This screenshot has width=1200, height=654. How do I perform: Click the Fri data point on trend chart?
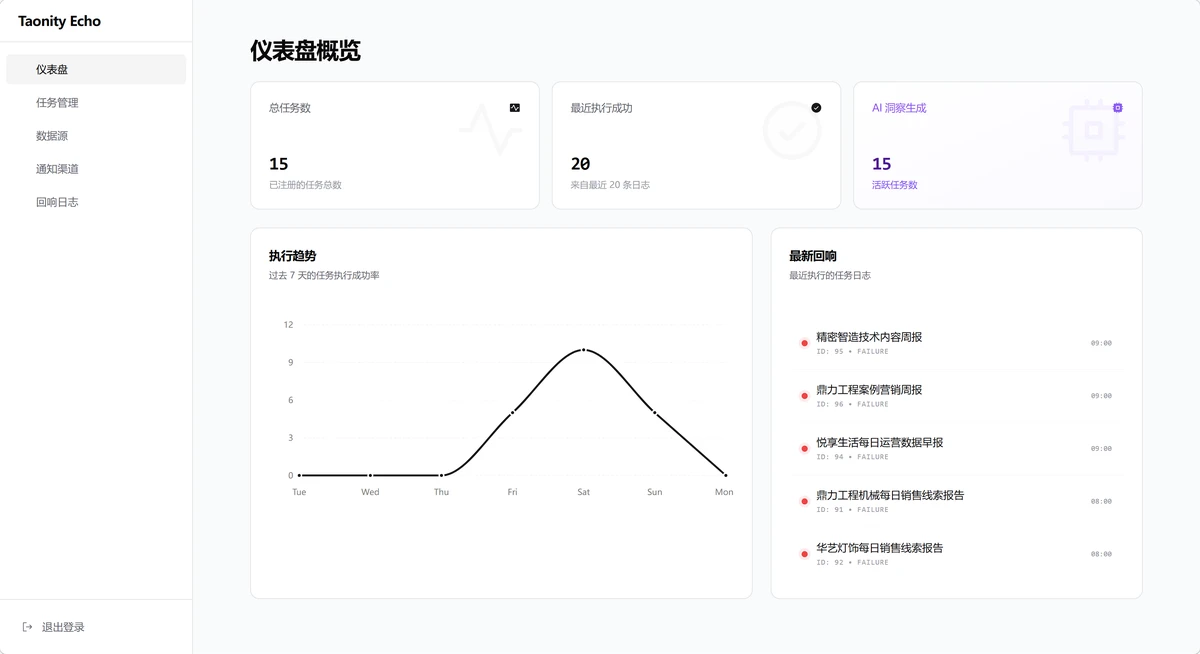click(x=512, y=412)
